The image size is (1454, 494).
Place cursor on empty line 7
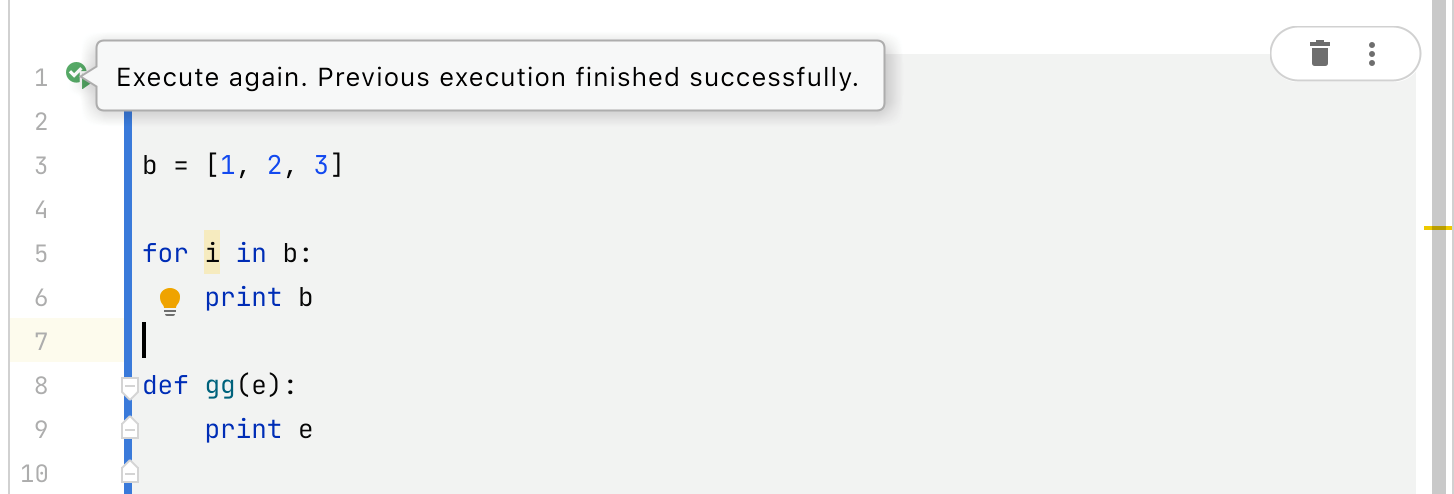click(400, 341)
